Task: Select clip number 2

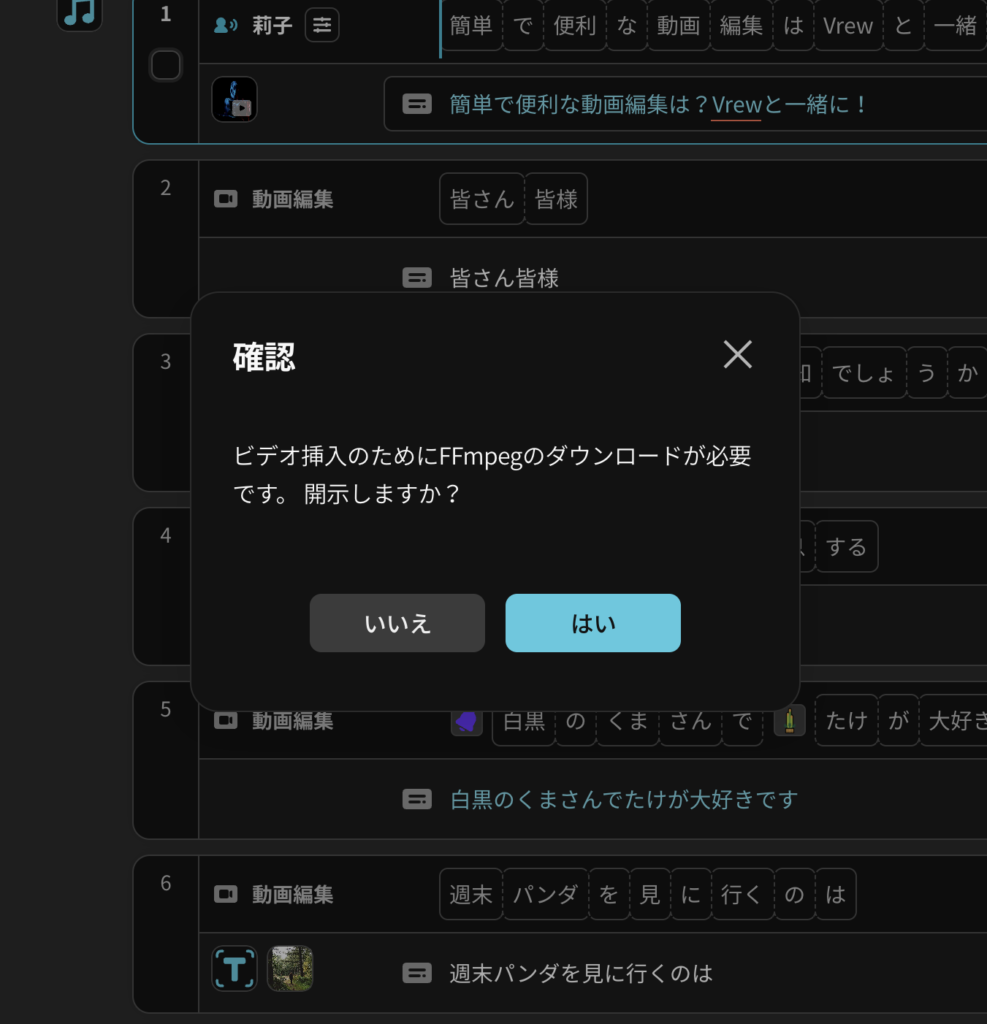Action: pyautogui.click(x=166, y=187)
